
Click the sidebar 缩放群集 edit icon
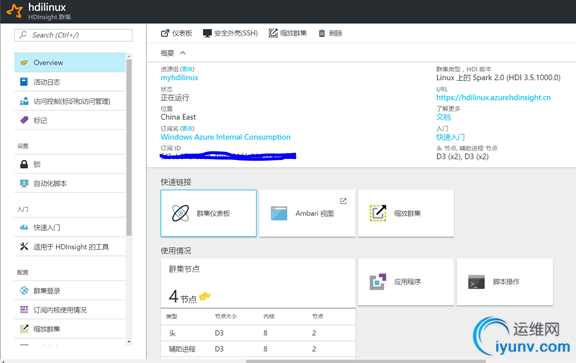tap(24, 328)
